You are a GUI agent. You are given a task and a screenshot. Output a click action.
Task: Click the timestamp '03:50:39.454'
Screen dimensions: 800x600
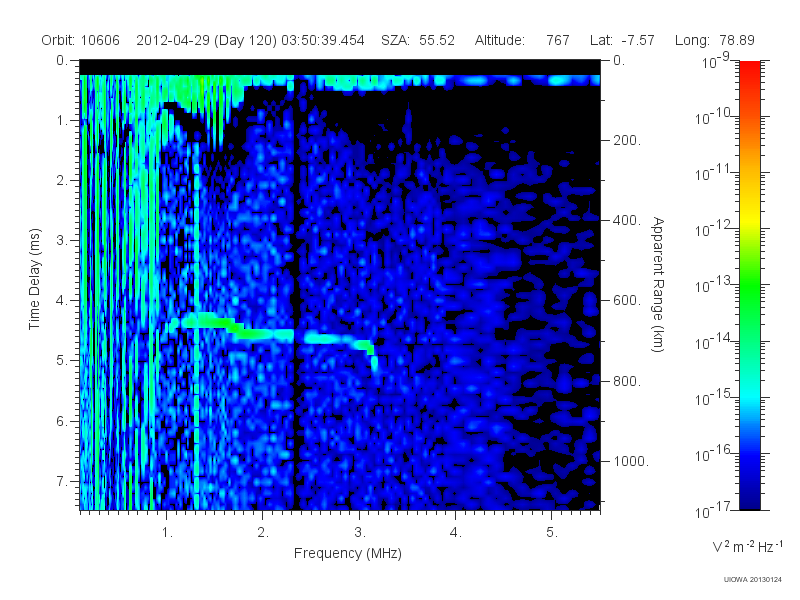(322, 40)
